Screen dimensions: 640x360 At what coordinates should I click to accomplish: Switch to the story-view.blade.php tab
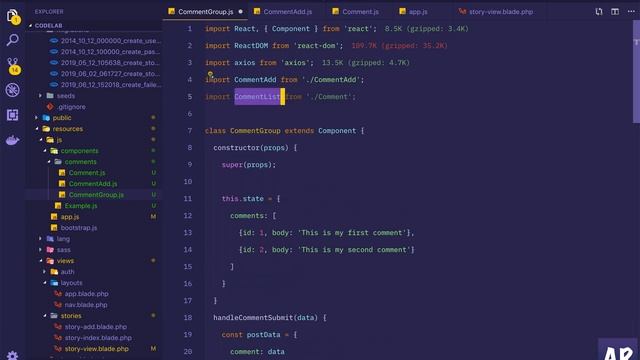500,12
